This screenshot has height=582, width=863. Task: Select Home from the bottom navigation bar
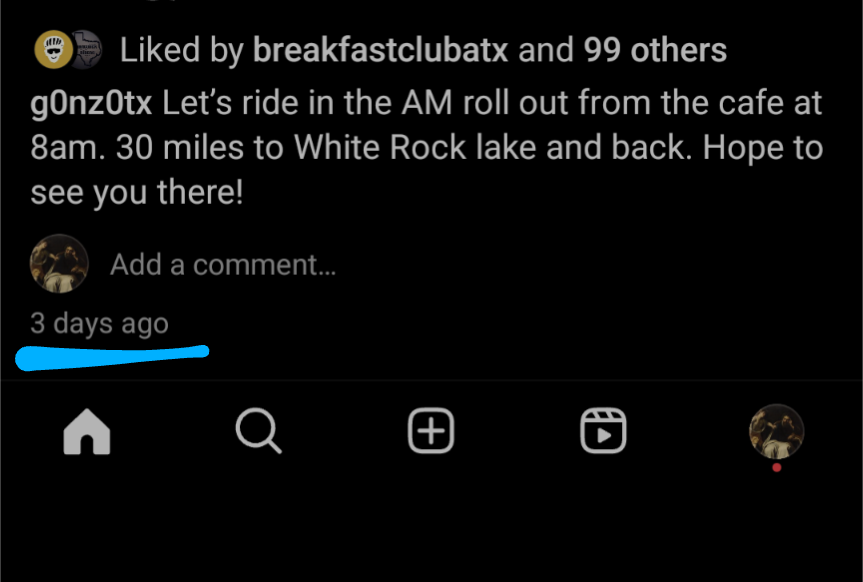[x=87, y=431]
